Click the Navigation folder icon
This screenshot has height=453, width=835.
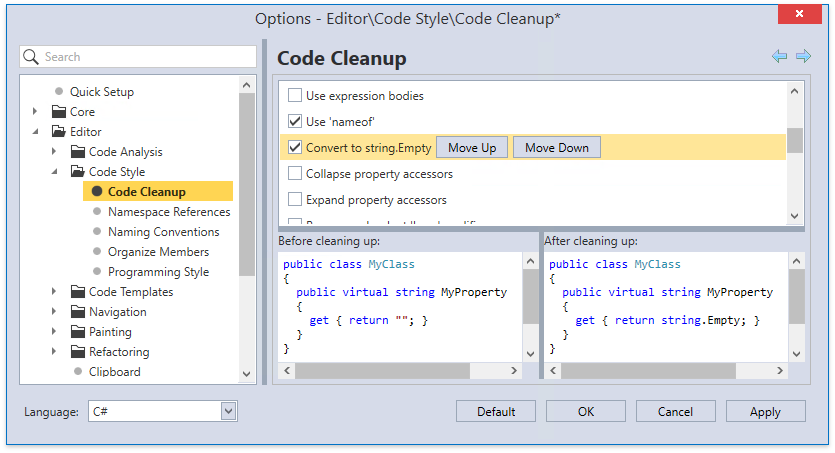point(79,312)
